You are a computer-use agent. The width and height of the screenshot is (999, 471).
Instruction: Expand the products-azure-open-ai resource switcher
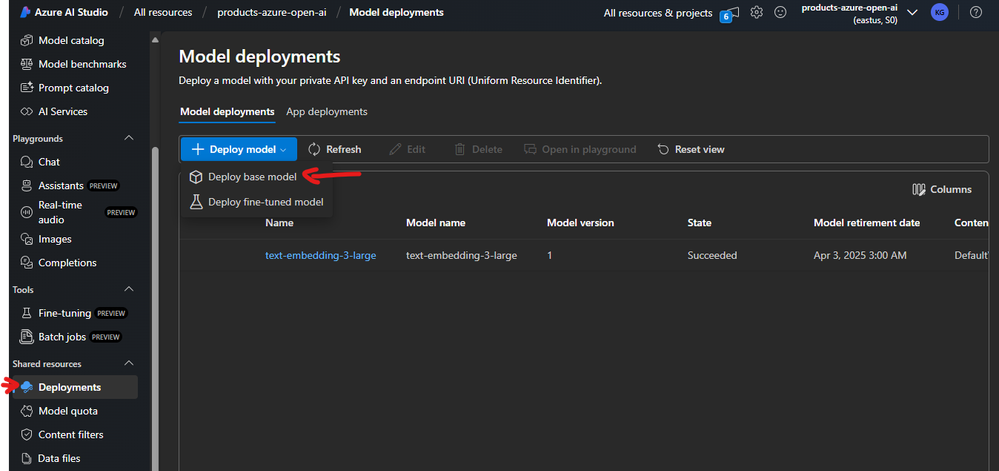912,13
